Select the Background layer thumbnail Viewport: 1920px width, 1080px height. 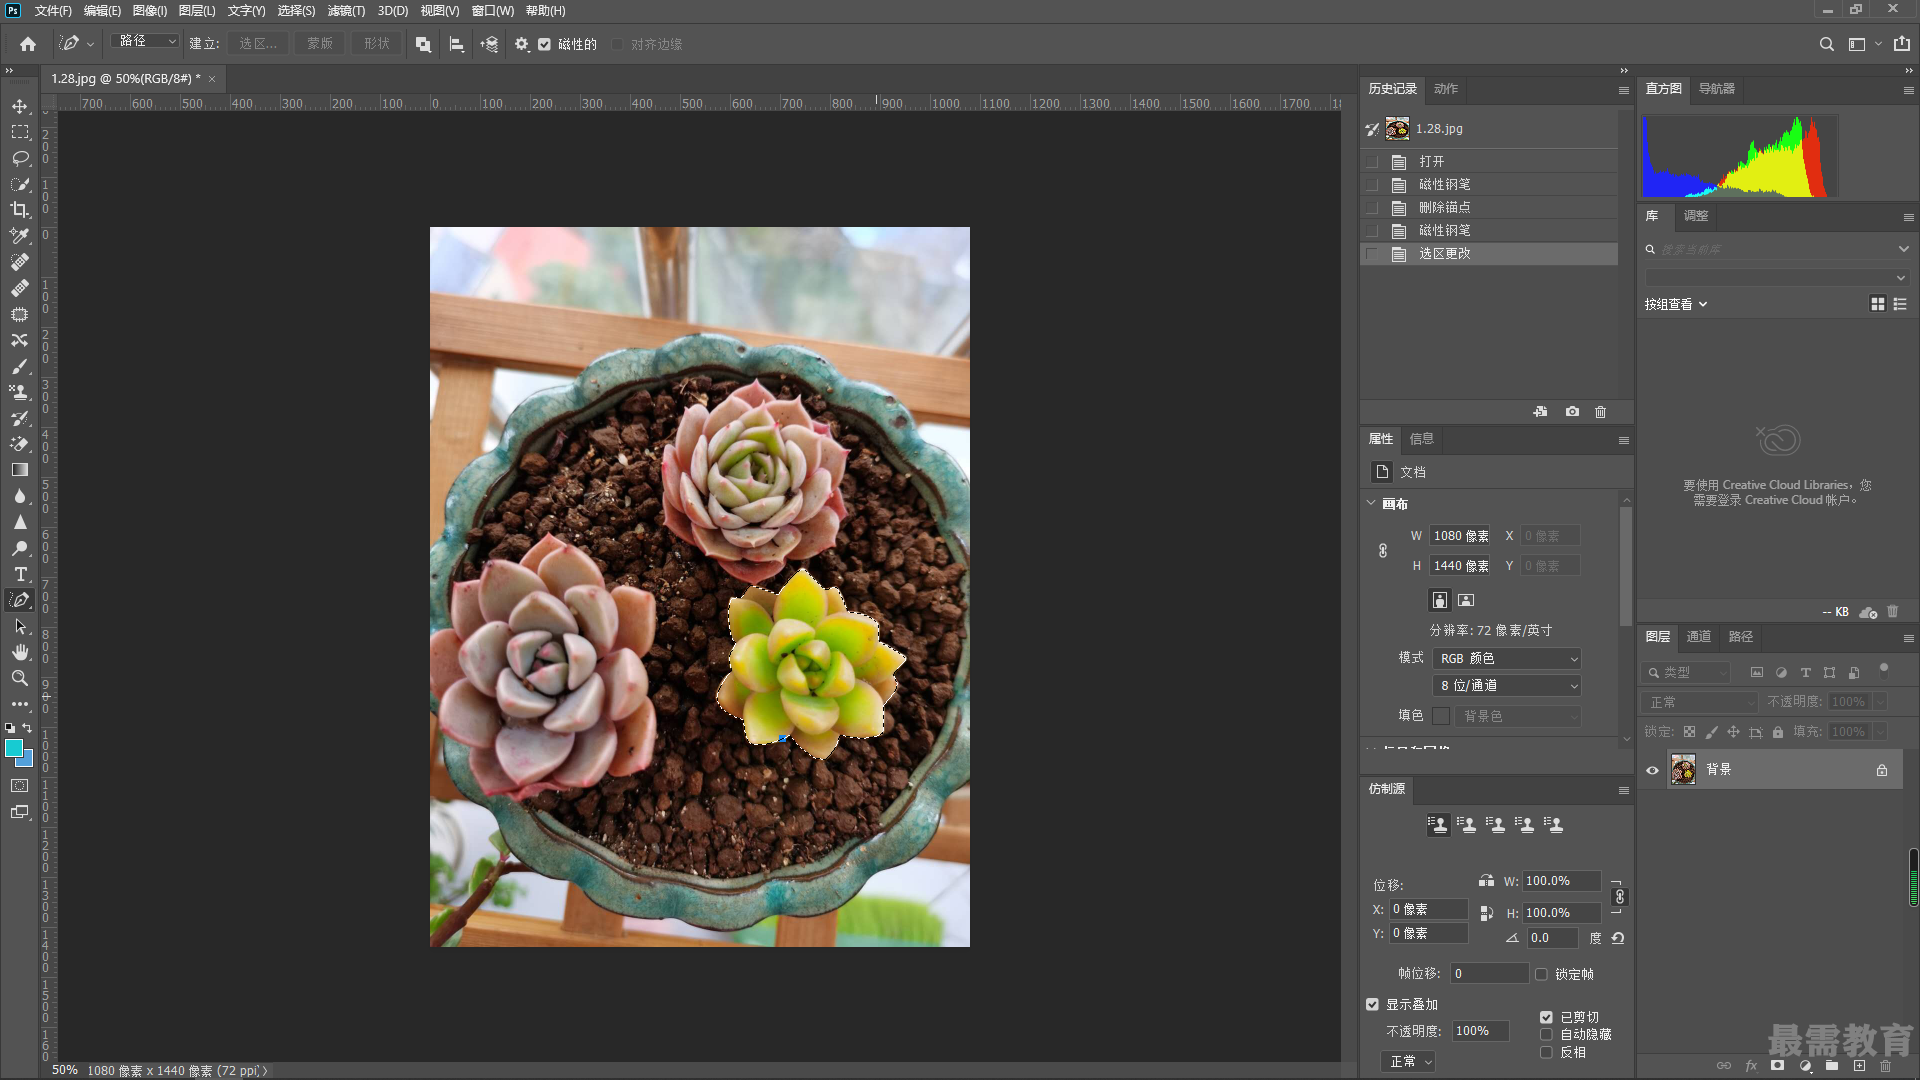pyautogui.click(x=1683, y=770)
